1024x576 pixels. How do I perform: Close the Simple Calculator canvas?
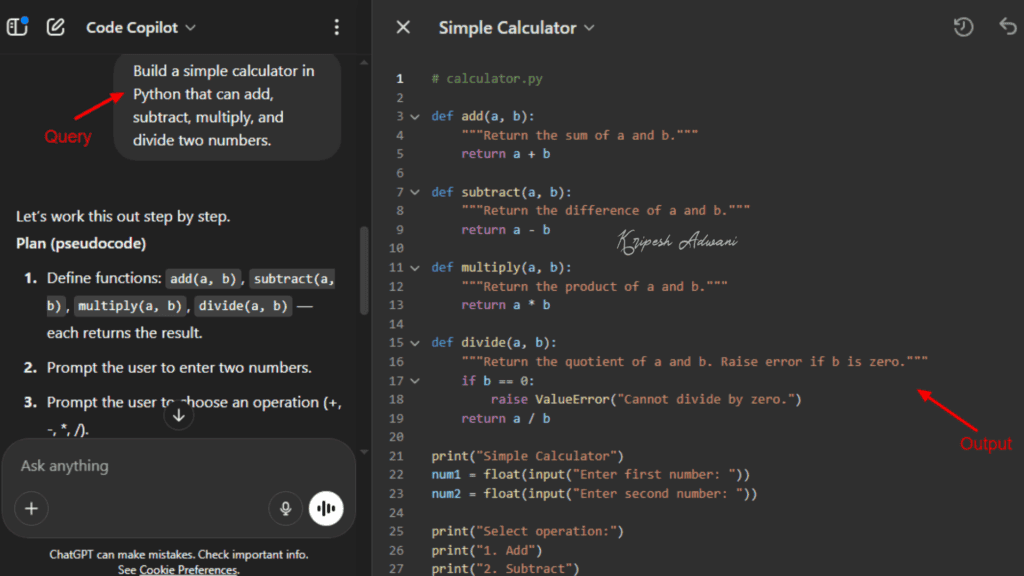pos(403,27)
